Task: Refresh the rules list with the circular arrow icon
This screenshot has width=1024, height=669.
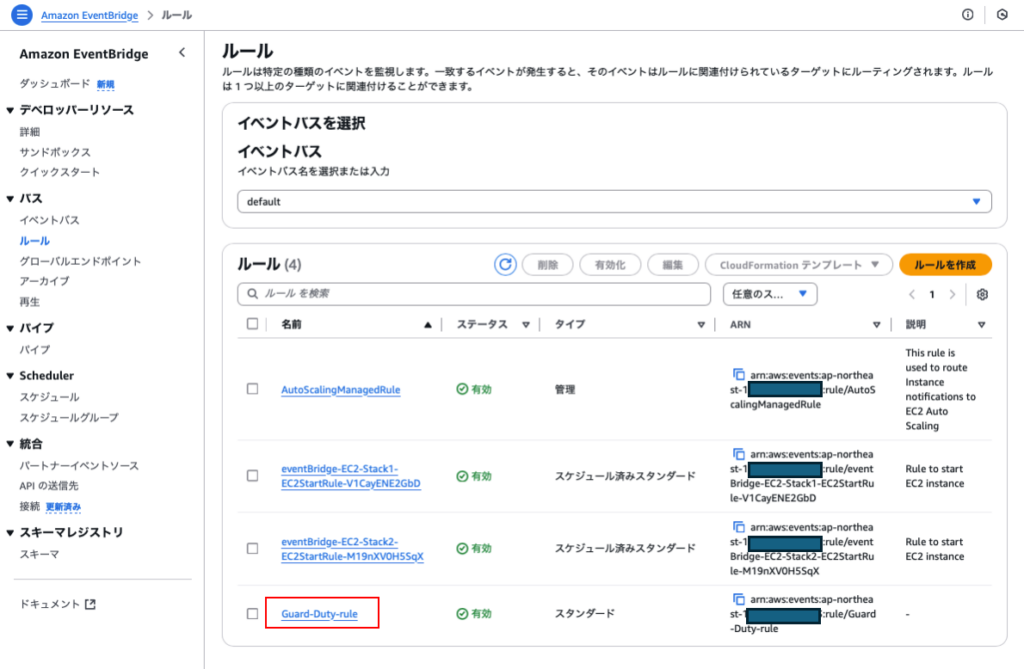Action: 505,264
